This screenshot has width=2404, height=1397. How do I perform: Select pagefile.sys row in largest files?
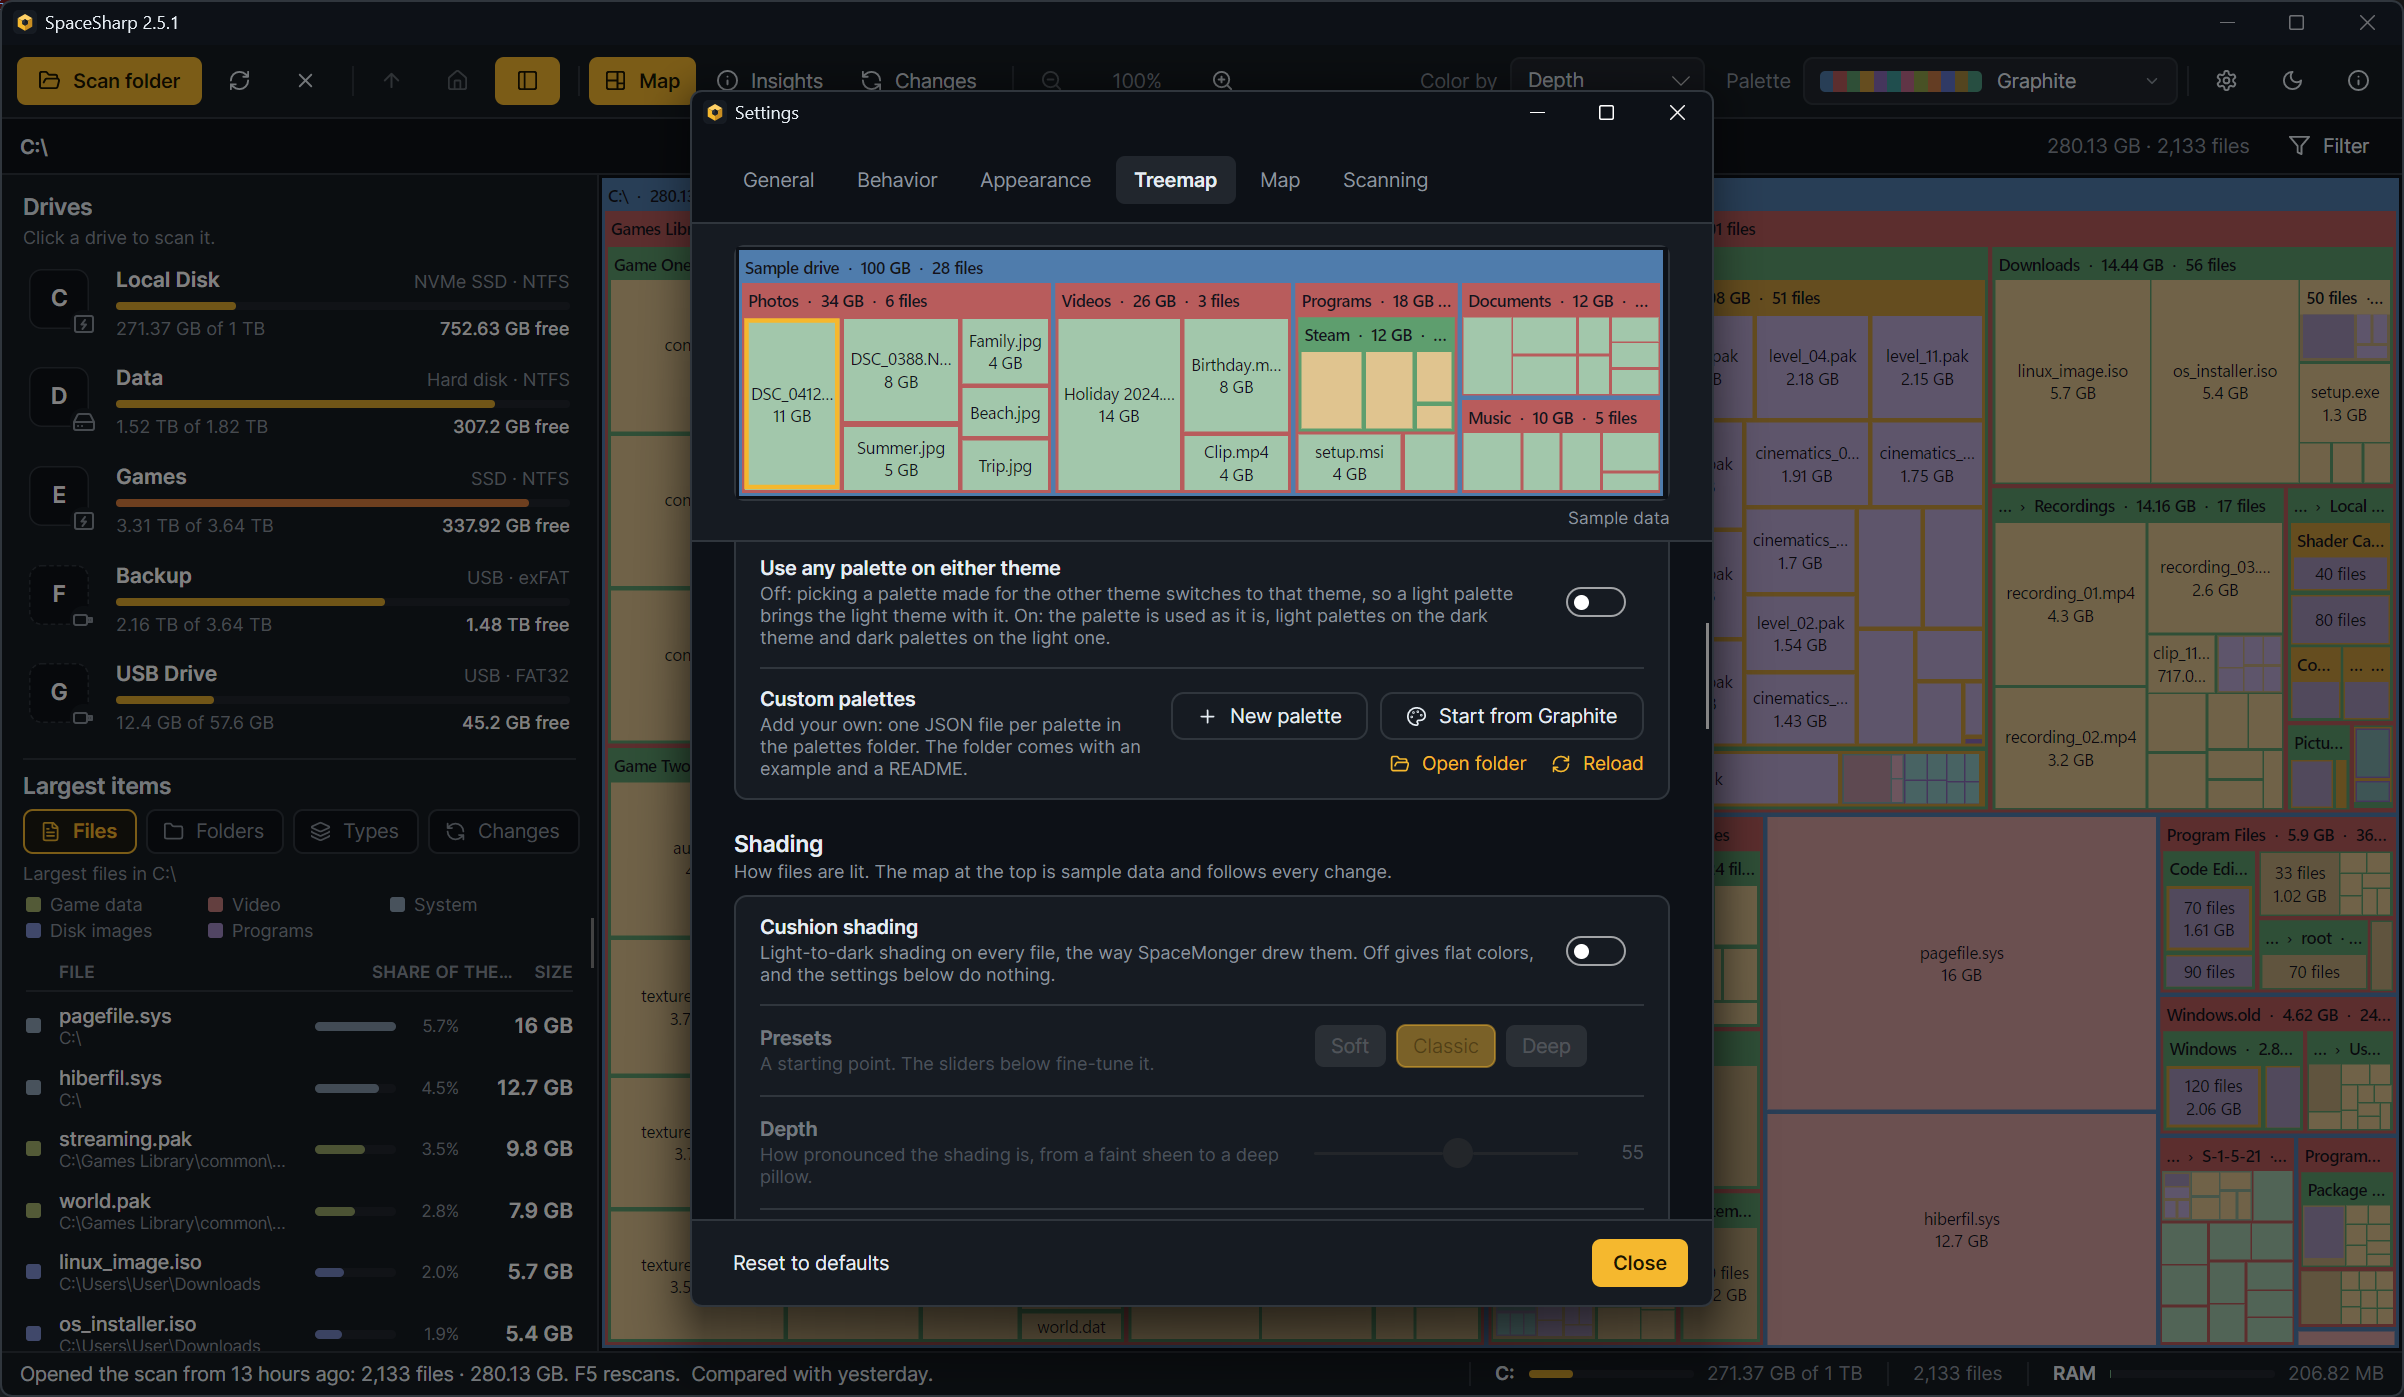[x=298, y=1026]
